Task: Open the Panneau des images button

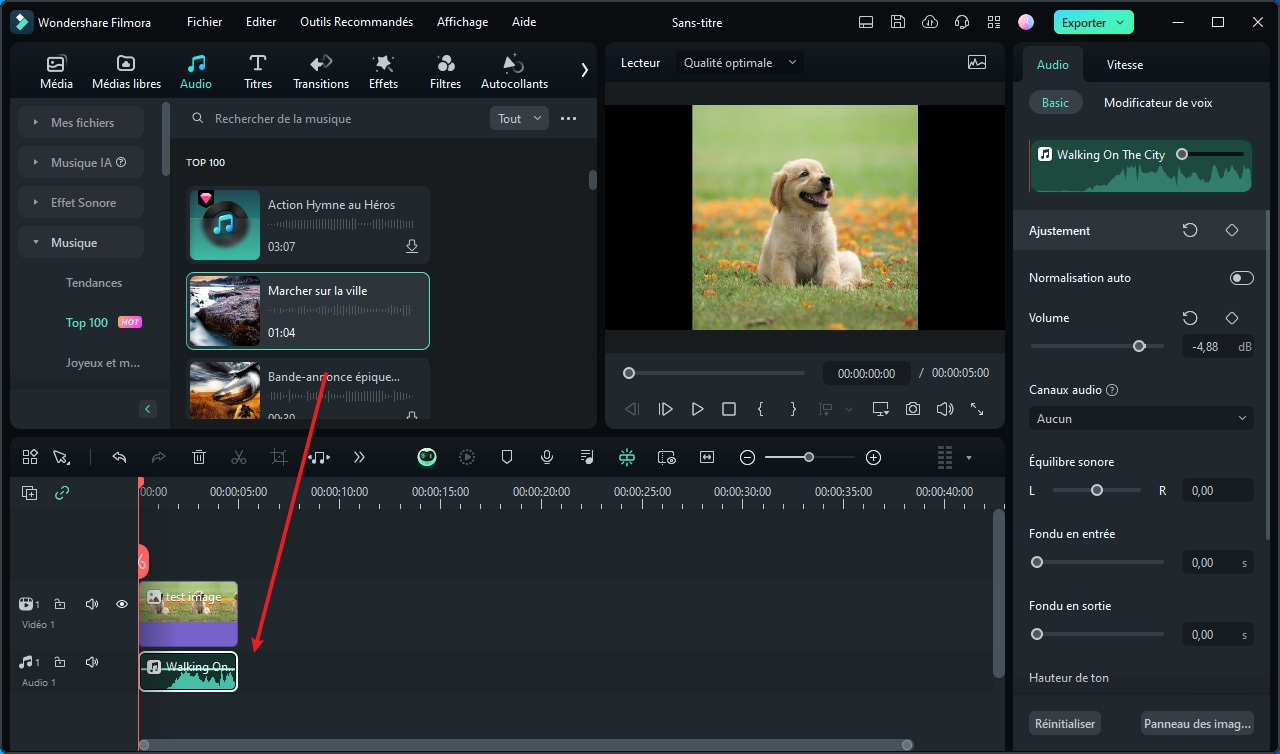Action: click(1198, 724)
